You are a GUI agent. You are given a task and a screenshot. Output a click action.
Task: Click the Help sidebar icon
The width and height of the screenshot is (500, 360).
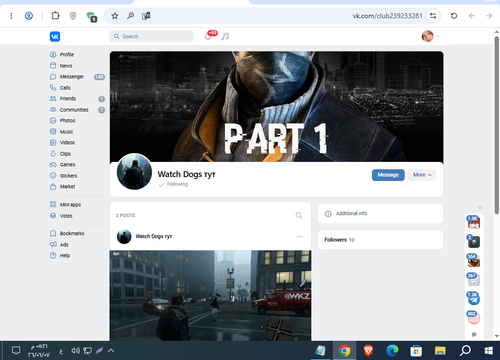(x=53, y=256)
